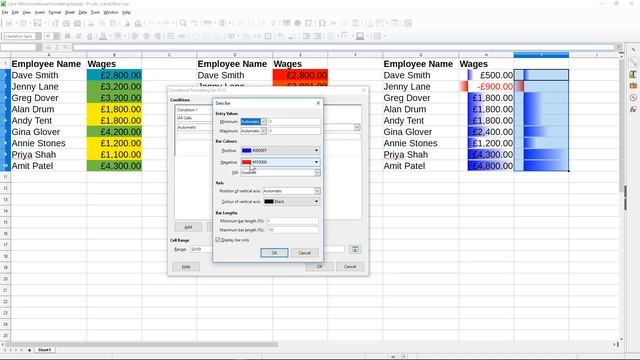Click the Maximum bar length input field
The height and width of the screenshot is (360, 640).
[x=292, y=230]
